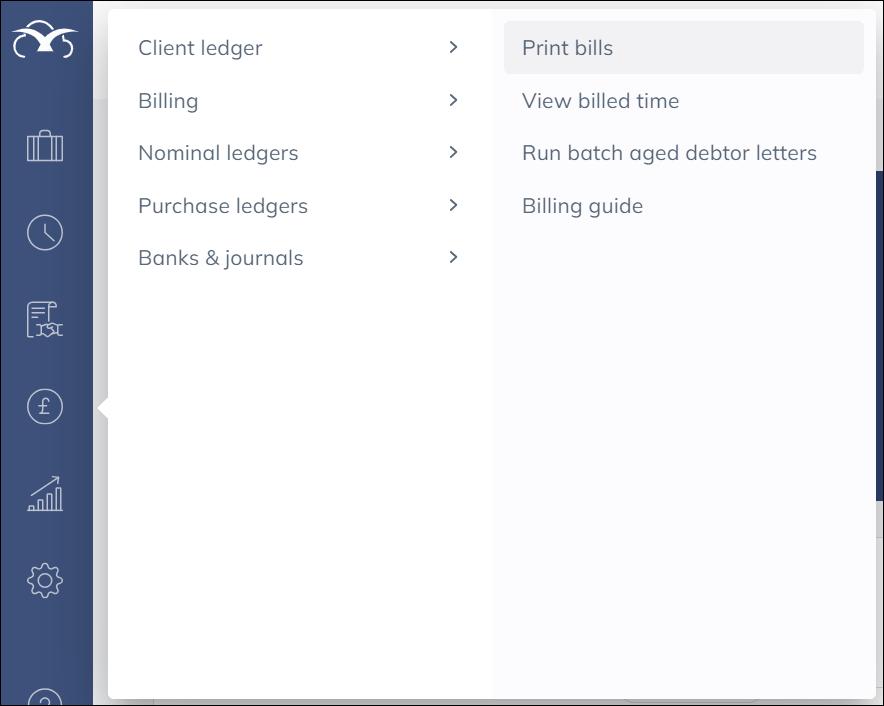
Task: Open the bar chart reports icon
Action: click(x=45, y=493)
